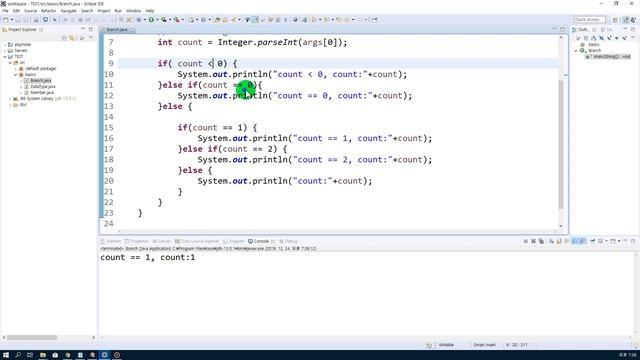Toggle Scroll Lock in Console toolbar
640x360 pixels.
[559, 241]
